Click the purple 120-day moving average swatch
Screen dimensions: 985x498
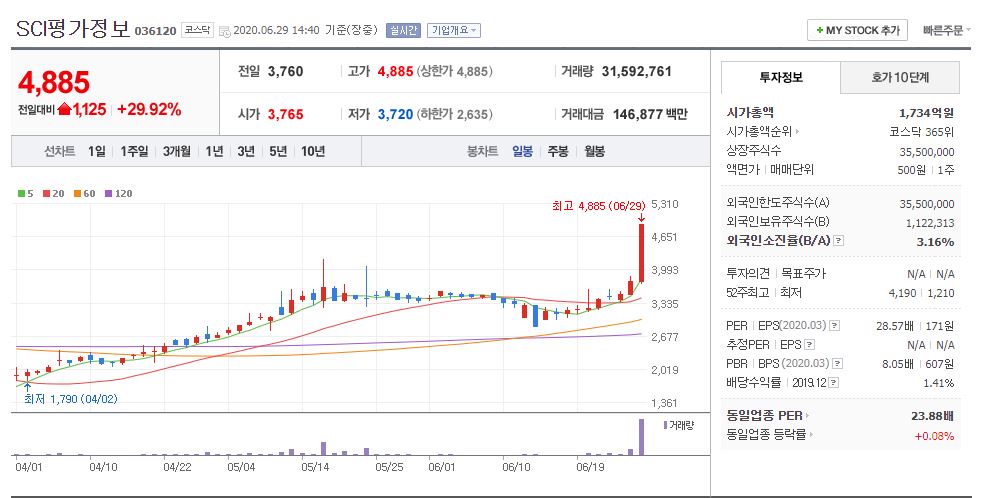108,193
